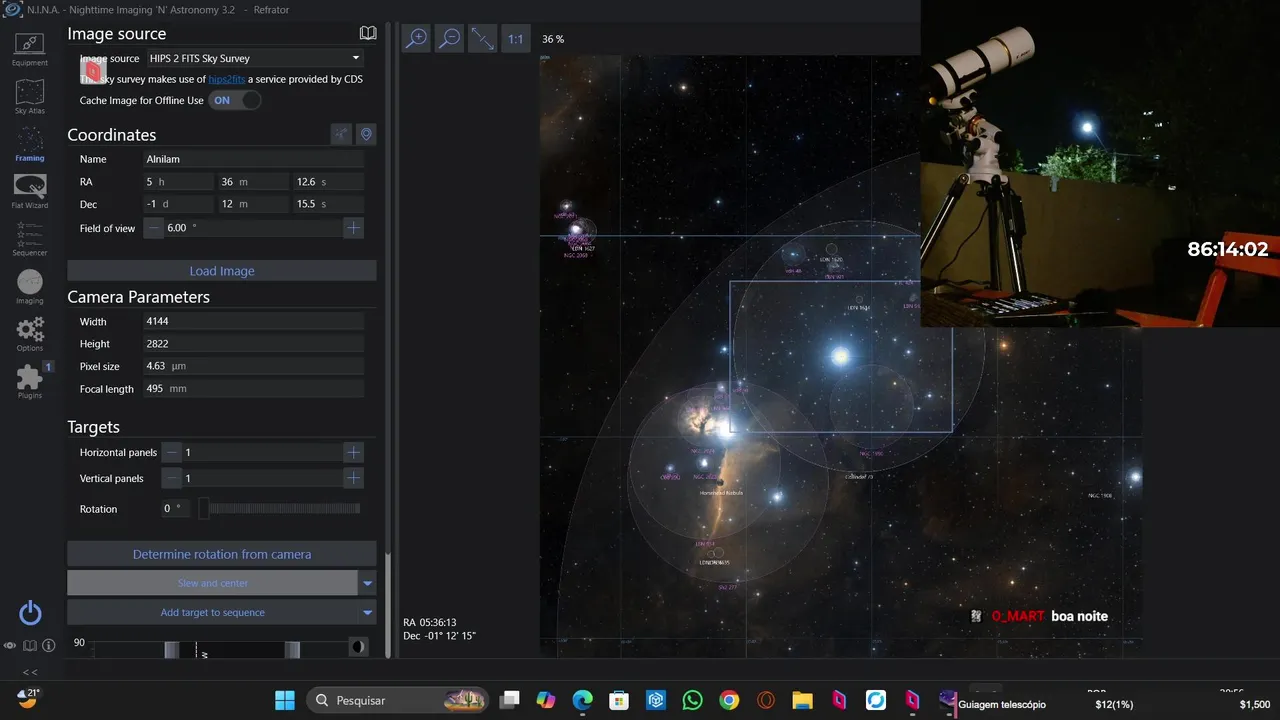Toggle Cache Image for Offline Use switch
The width and height of the screenshot is (1280, 720).
point(235,100)
